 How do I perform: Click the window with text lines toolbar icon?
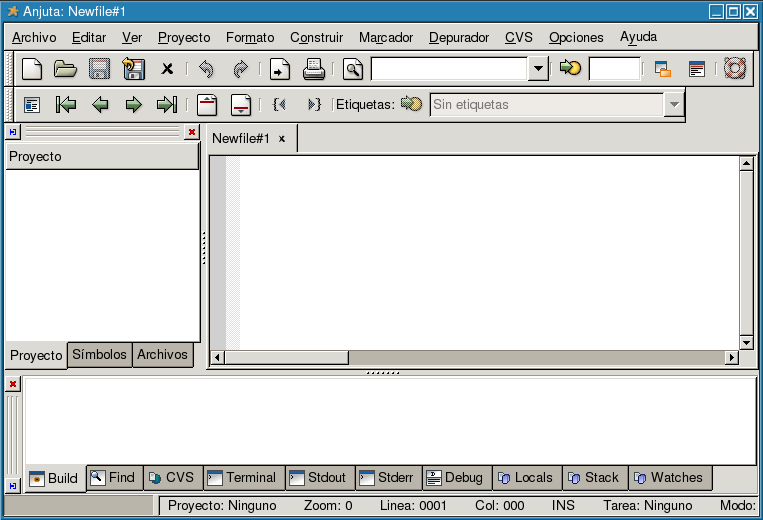coord(697,69)
